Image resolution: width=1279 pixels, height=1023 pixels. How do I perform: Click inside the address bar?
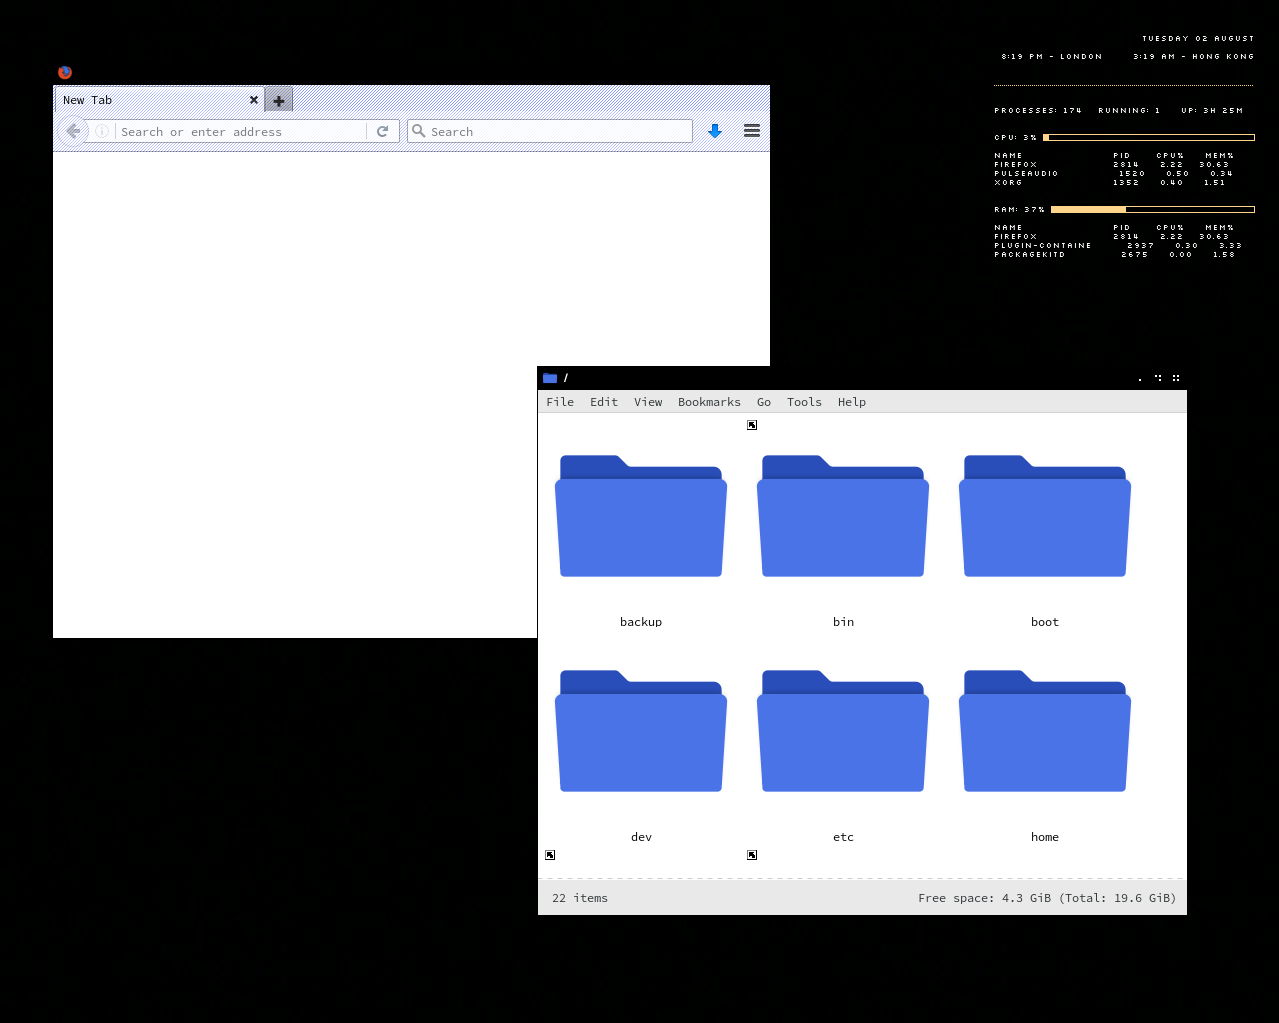click(240, 131)
